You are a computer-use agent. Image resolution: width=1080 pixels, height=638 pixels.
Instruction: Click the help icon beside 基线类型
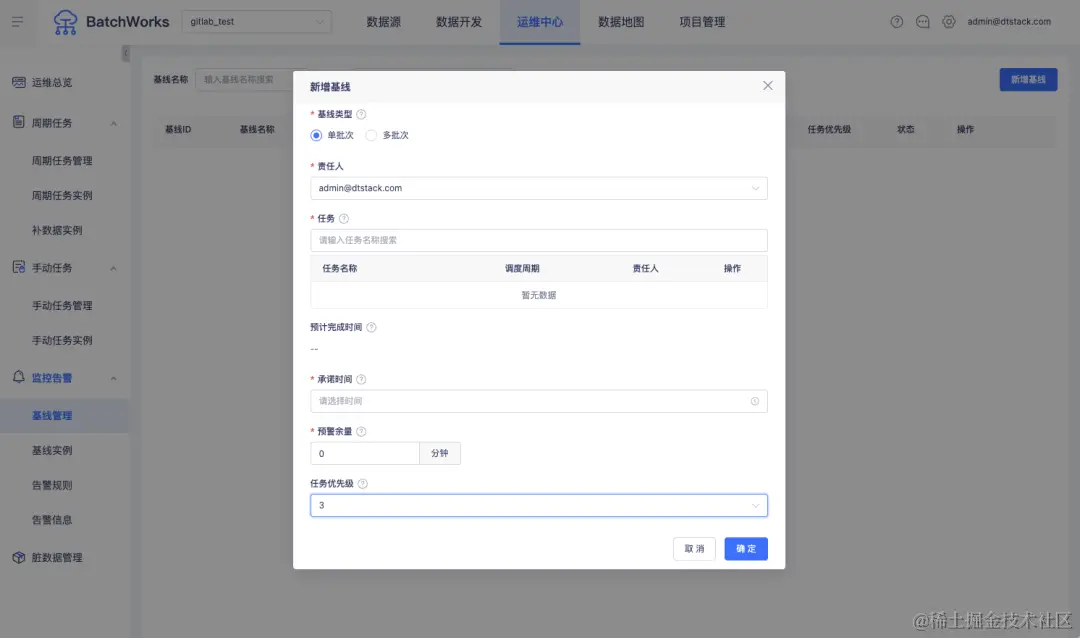click(361, 114)
